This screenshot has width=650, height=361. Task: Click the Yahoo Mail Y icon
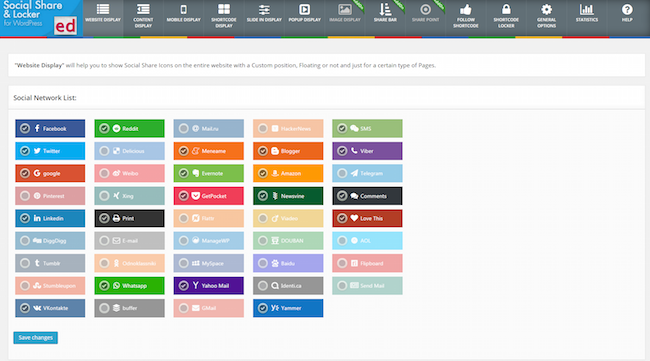(196, 285)
